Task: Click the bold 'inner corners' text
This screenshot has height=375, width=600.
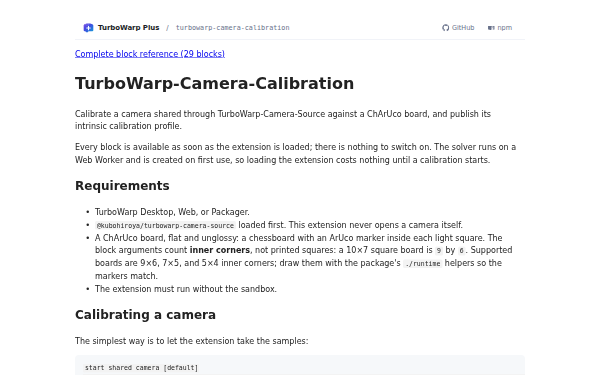Action: [220, 250]
